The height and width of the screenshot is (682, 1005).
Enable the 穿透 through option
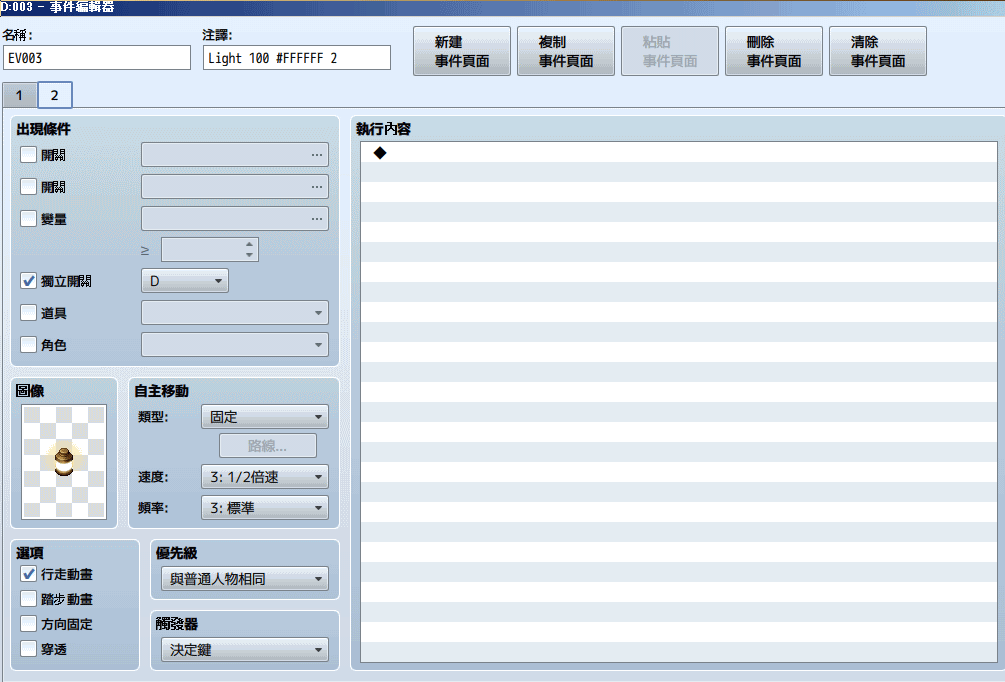click(28, 649)
